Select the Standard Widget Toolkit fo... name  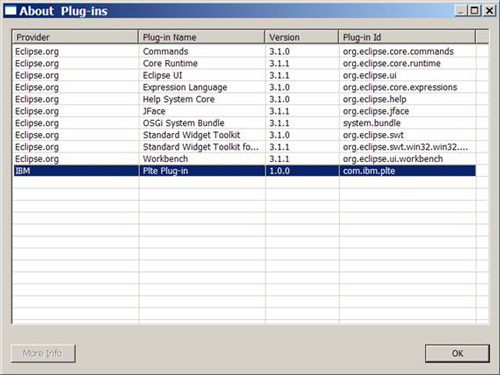click(201, 147)
